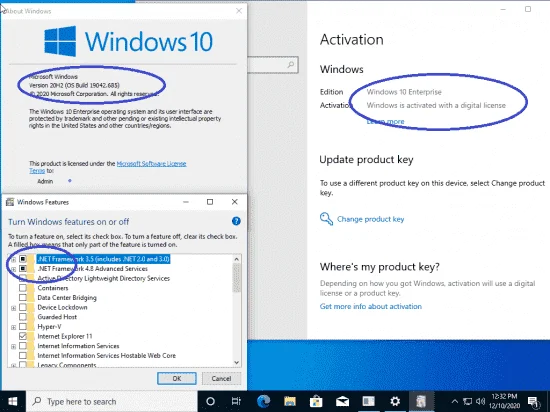Select the Windows Features taskbar icon
This screenshot has height=412, width=550.
[x=421, y=401]
